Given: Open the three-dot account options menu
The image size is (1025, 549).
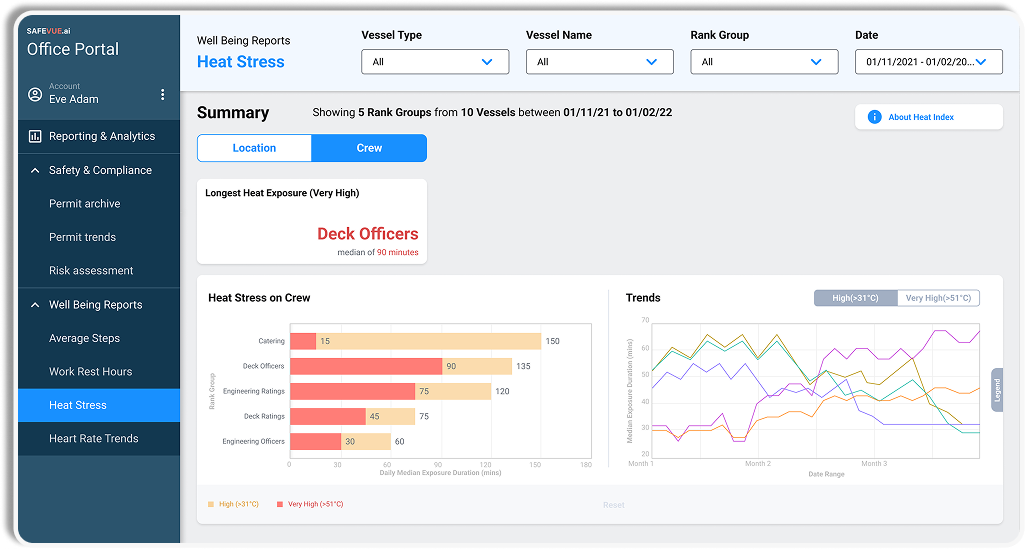Looking at the screenshot, I should (x=163, y=95).
